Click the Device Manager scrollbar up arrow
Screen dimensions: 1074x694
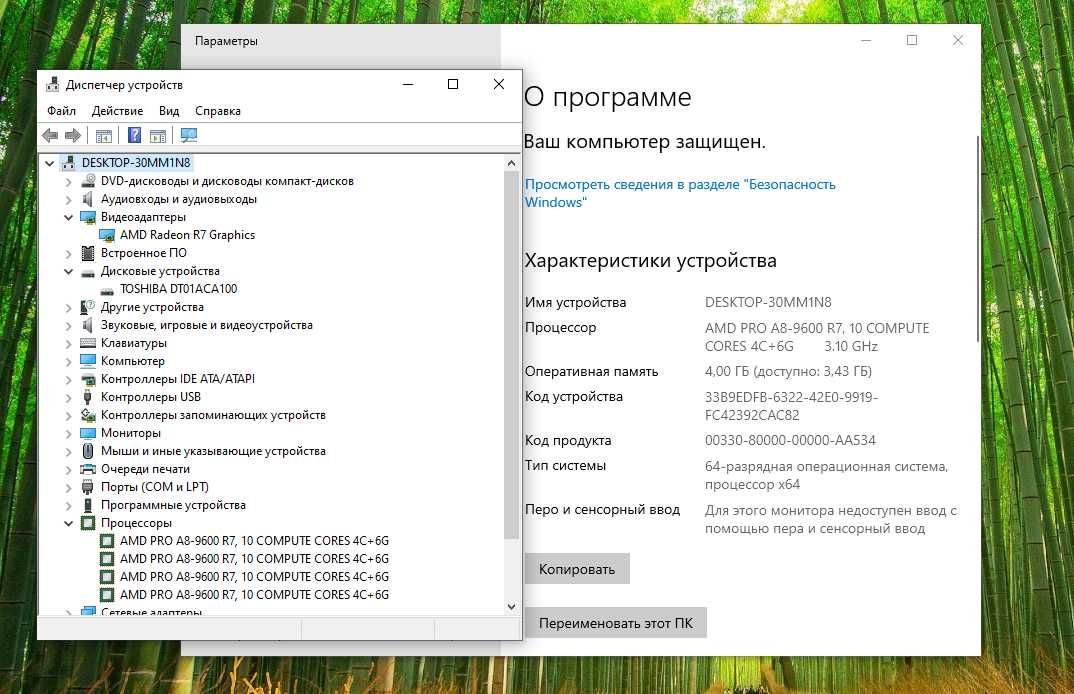511,163
